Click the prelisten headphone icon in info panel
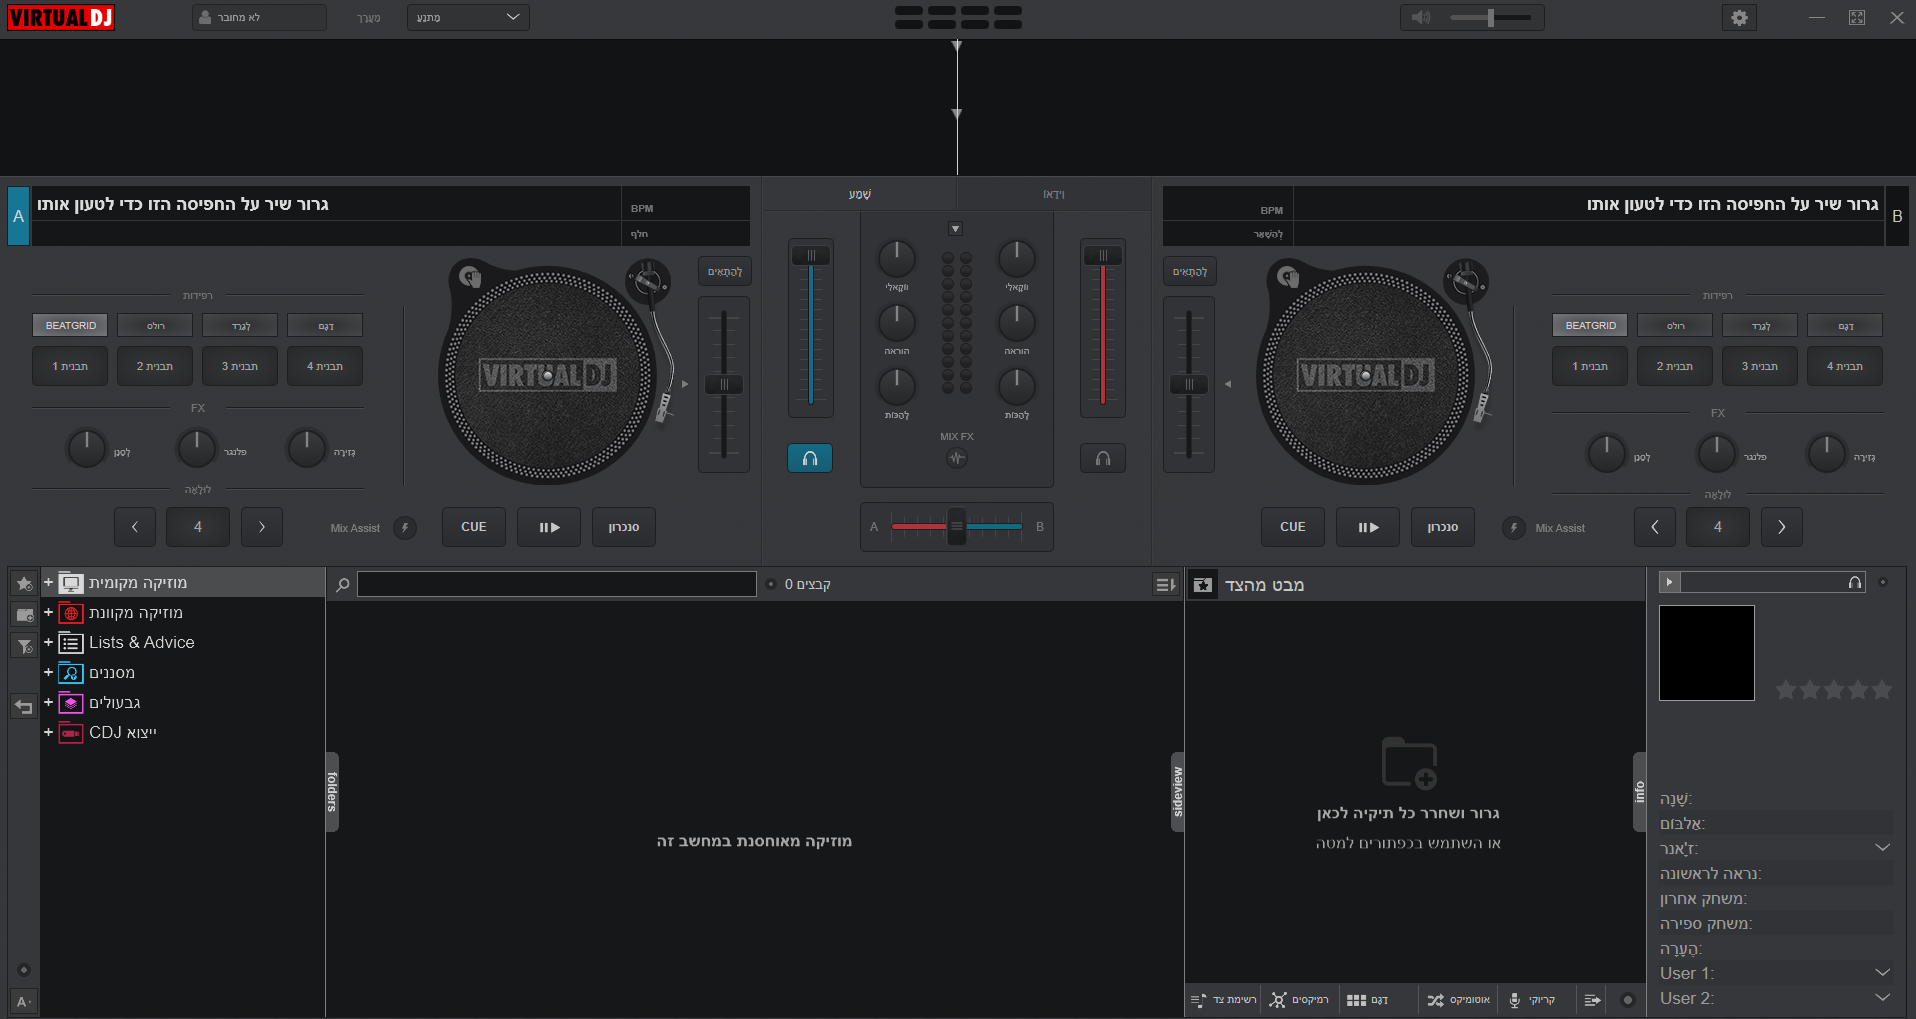Viewport: 1916px width, 1019px height. (x=1855, y=582)
